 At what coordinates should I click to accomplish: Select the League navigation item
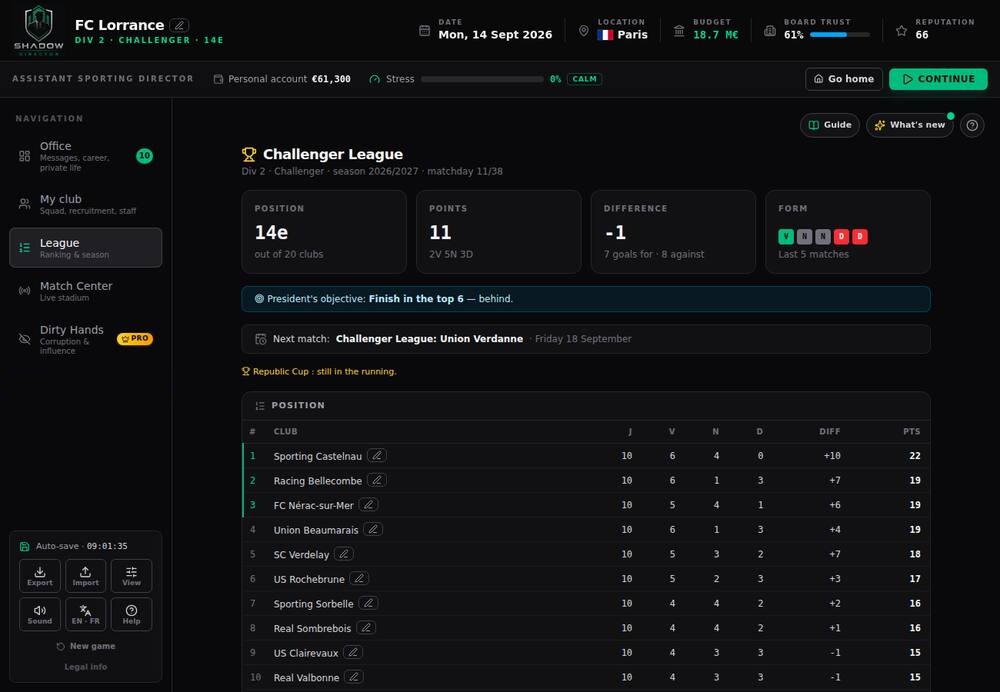pyautogui.click(x=85, y=247)
